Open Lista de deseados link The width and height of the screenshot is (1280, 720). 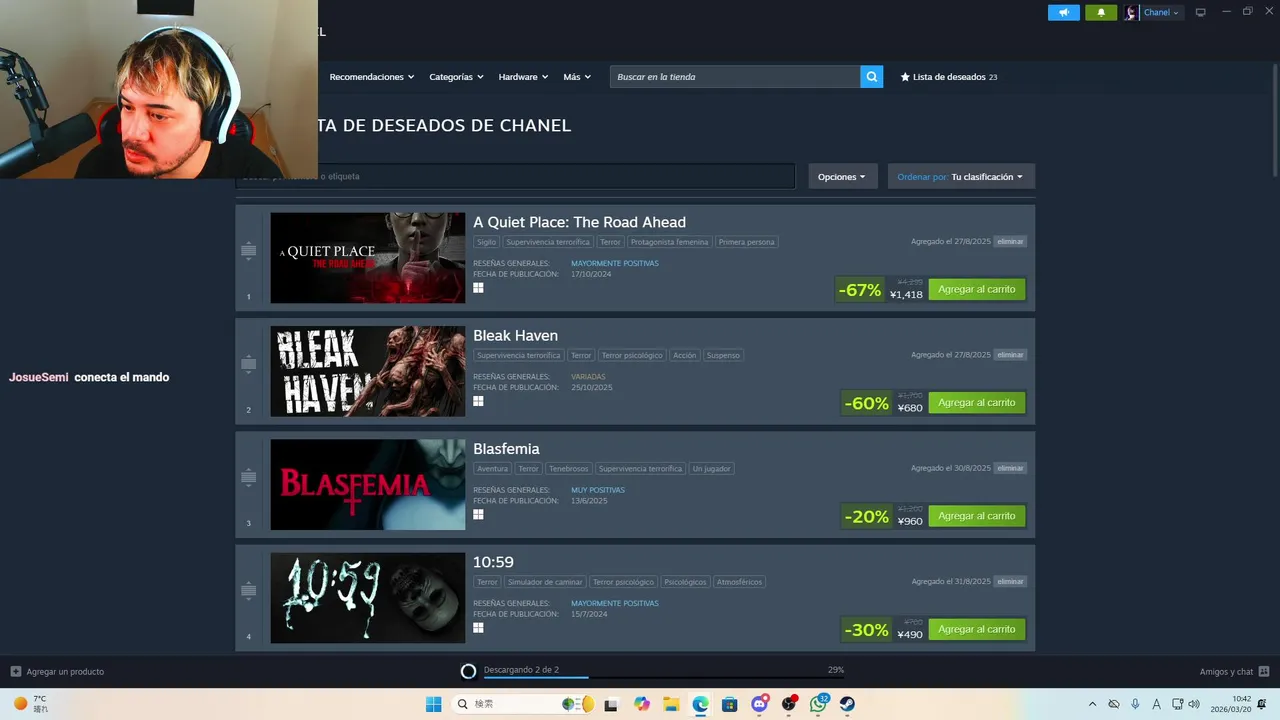pos(948,77)
